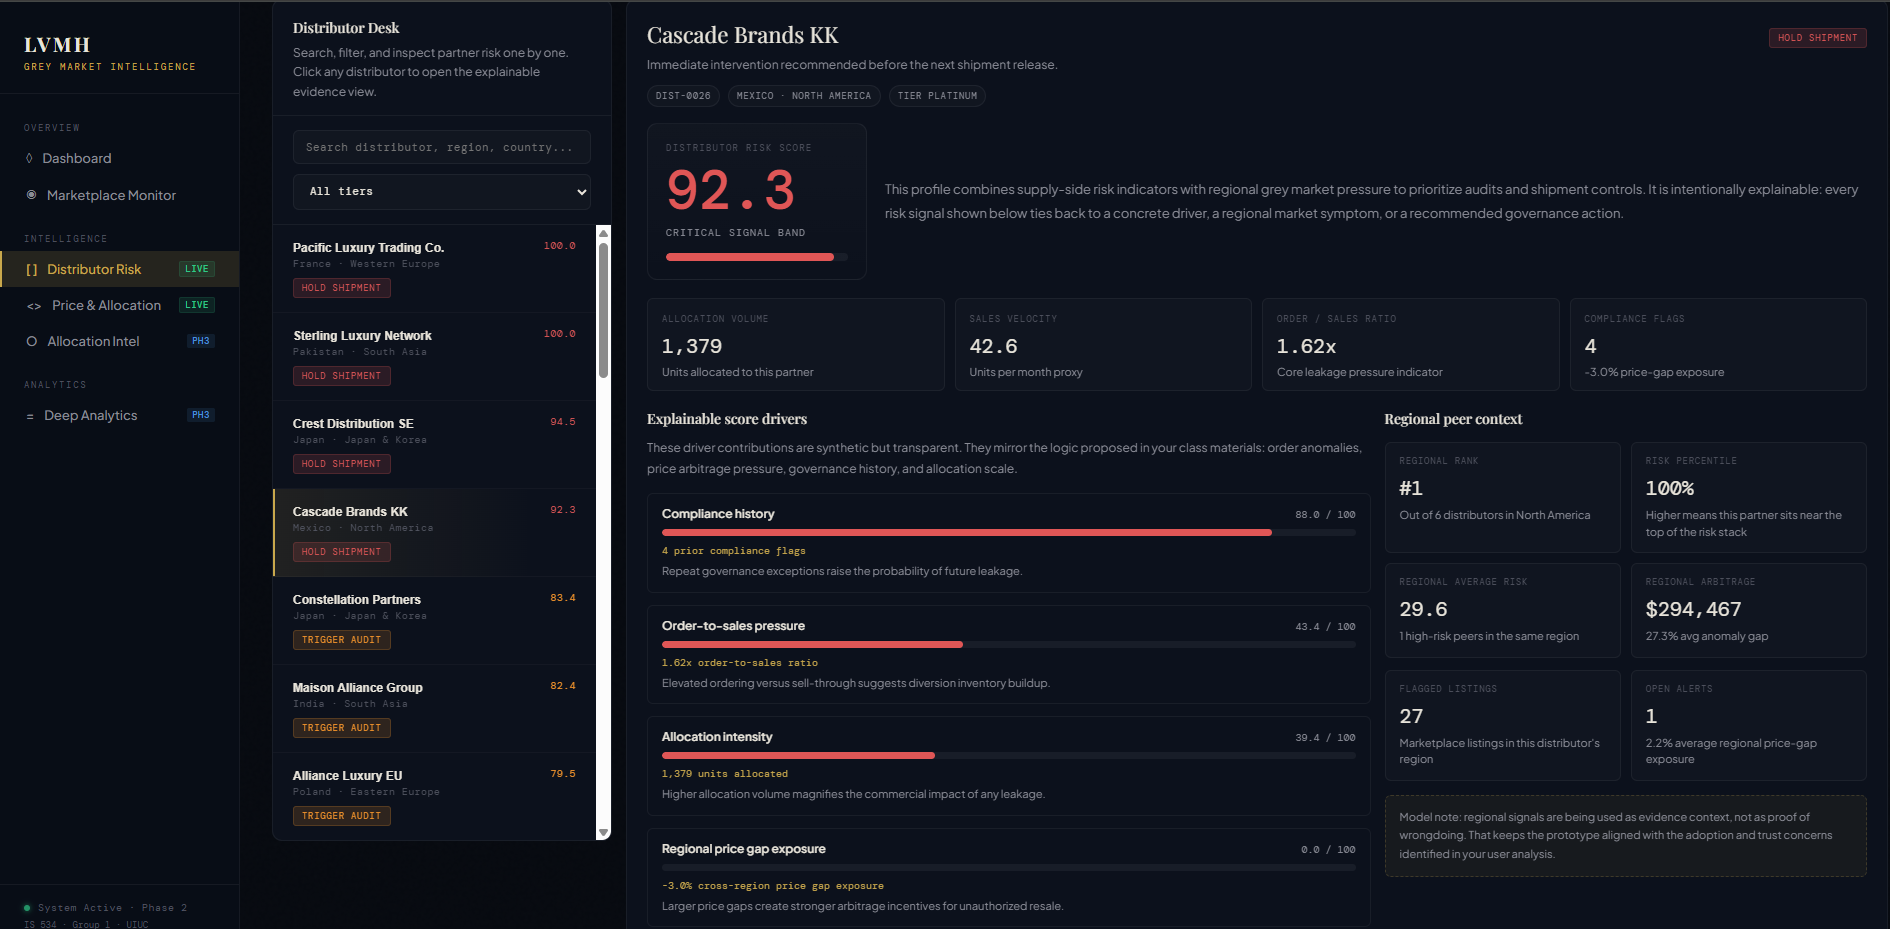Click the distributor risk score progress bar
This screenshot has height=929, width=1890.
[757, 257]
